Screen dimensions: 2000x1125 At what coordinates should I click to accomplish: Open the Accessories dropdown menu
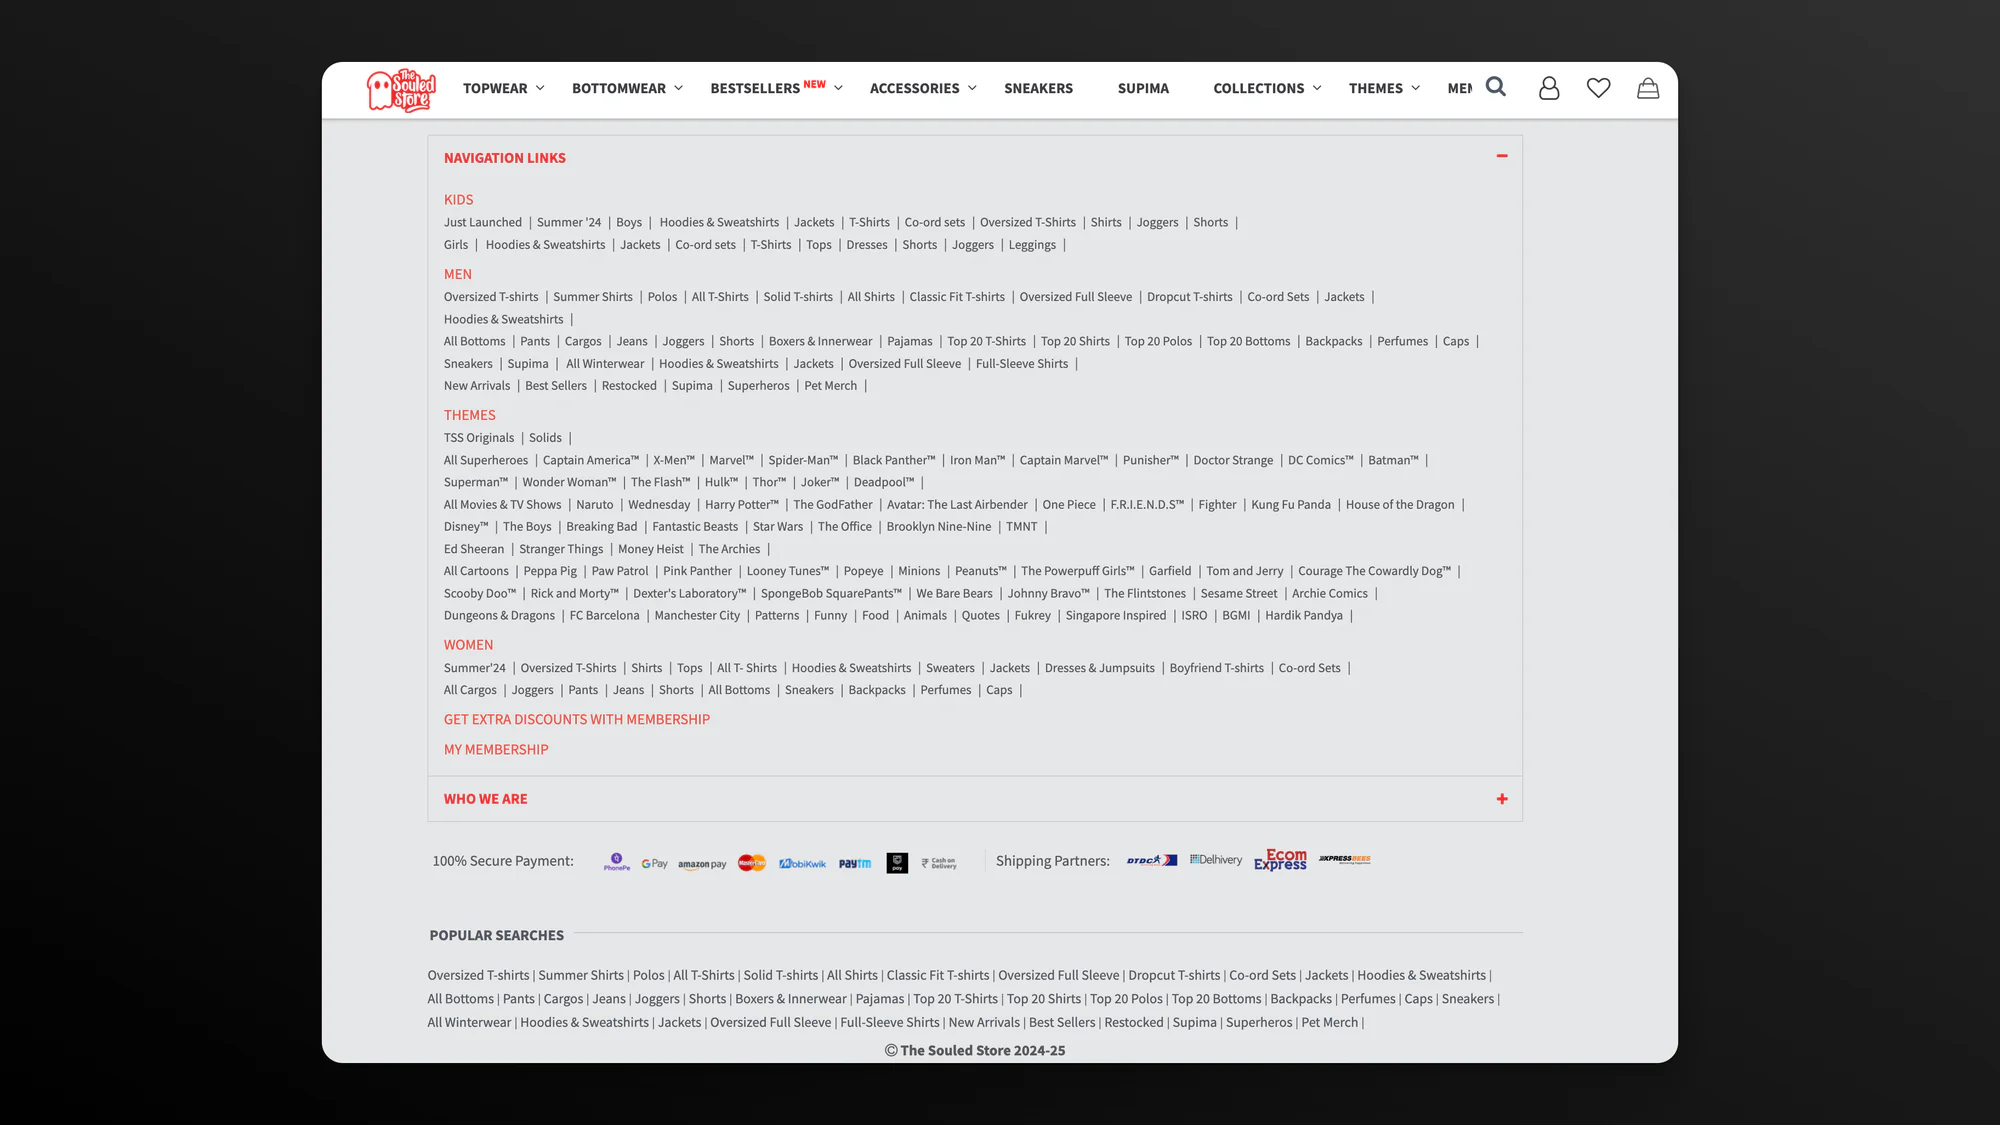(923, 88)
